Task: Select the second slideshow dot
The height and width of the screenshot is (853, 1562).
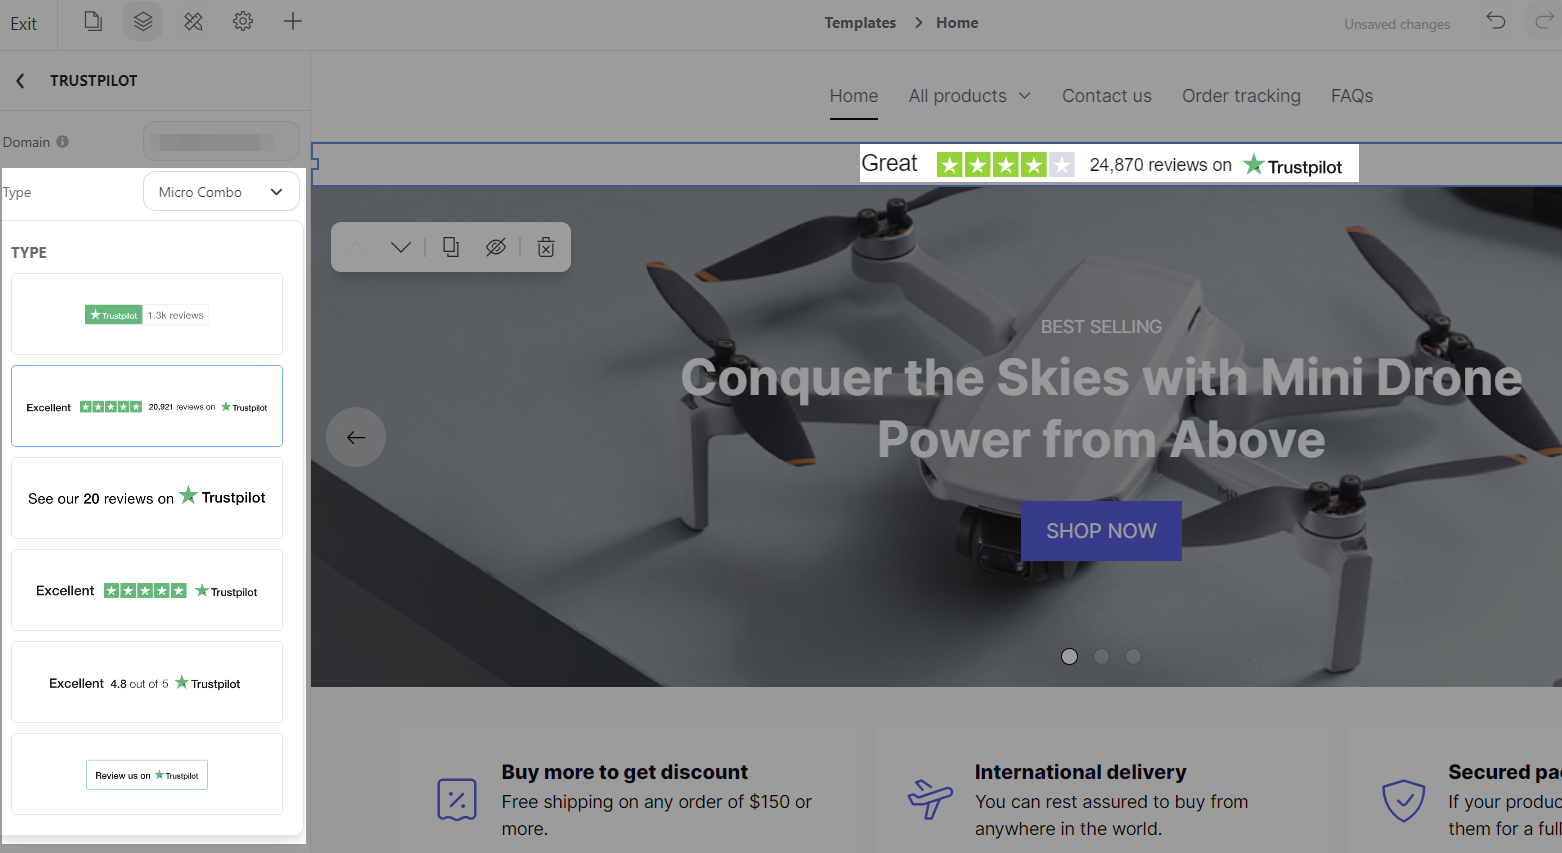Action: (x=1101, y=657)
